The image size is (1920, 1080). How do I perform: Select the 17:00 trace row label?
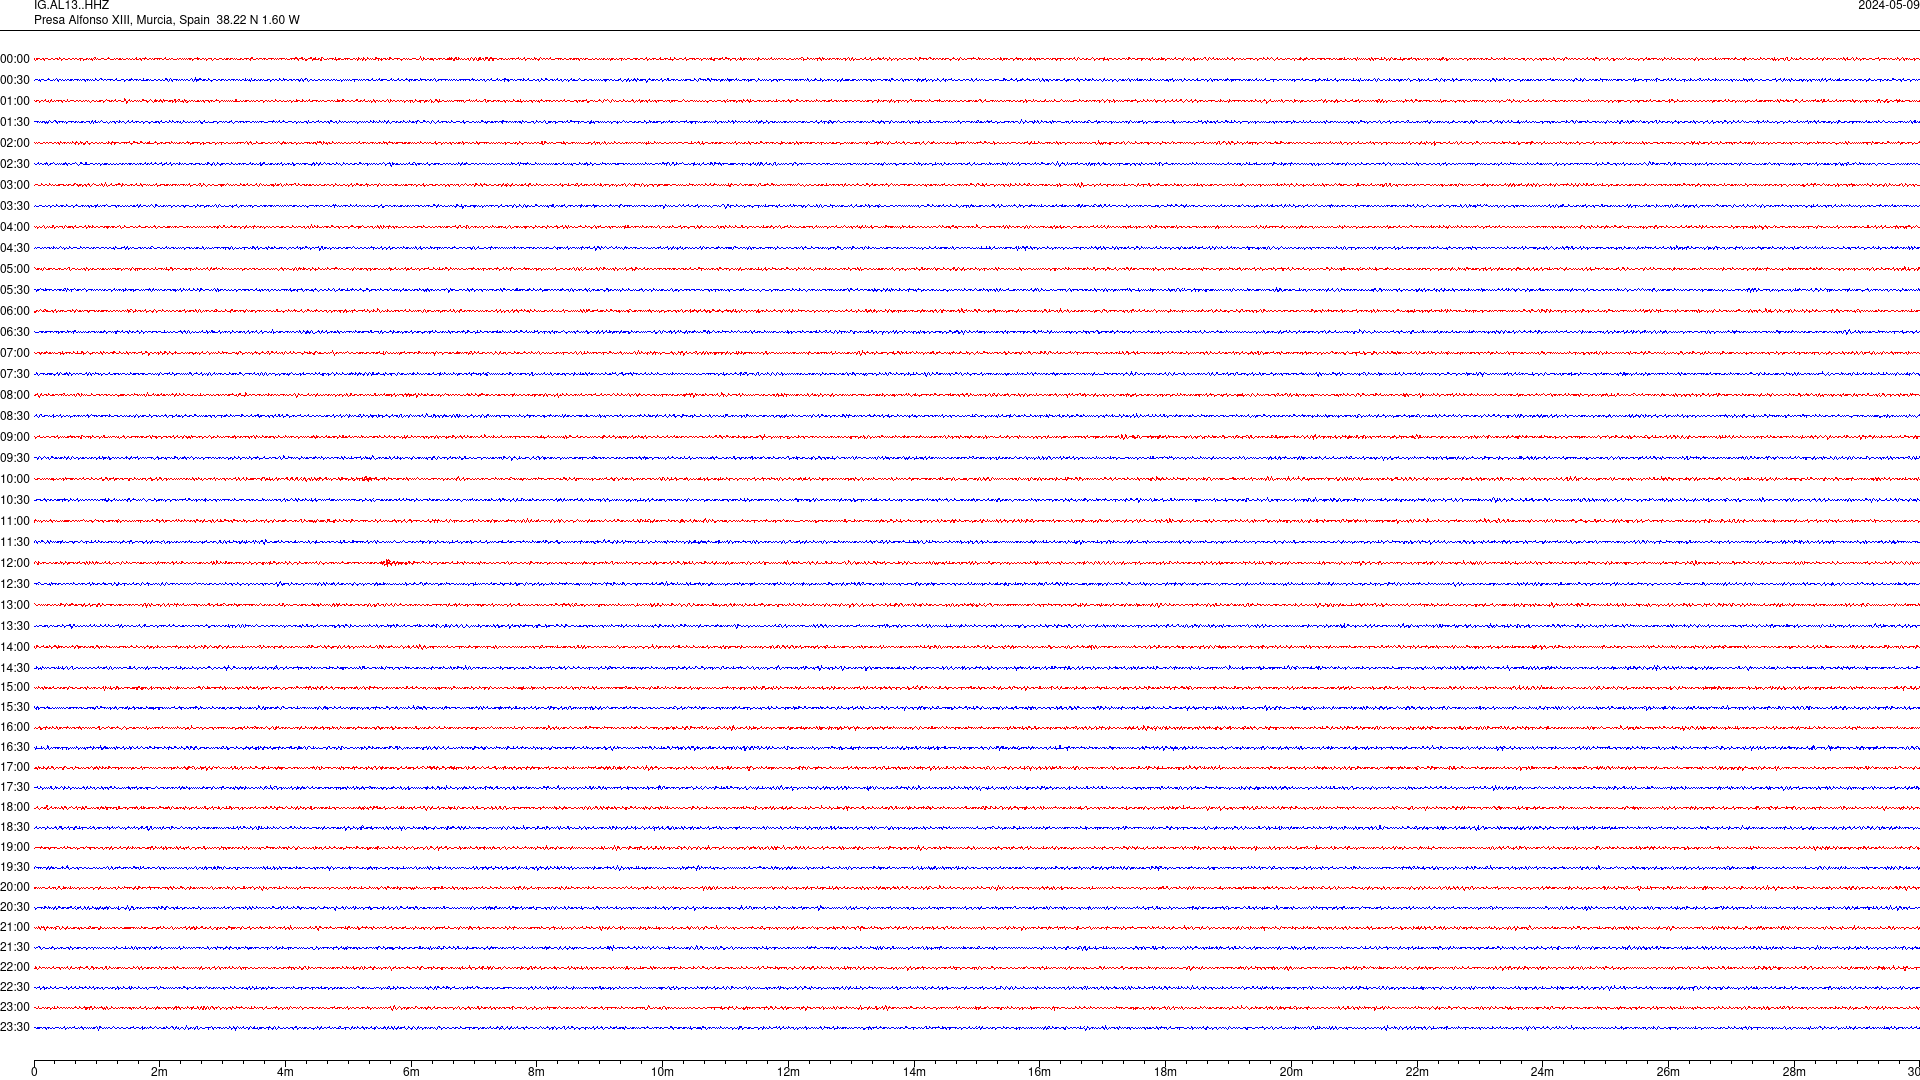click(15, 767)
